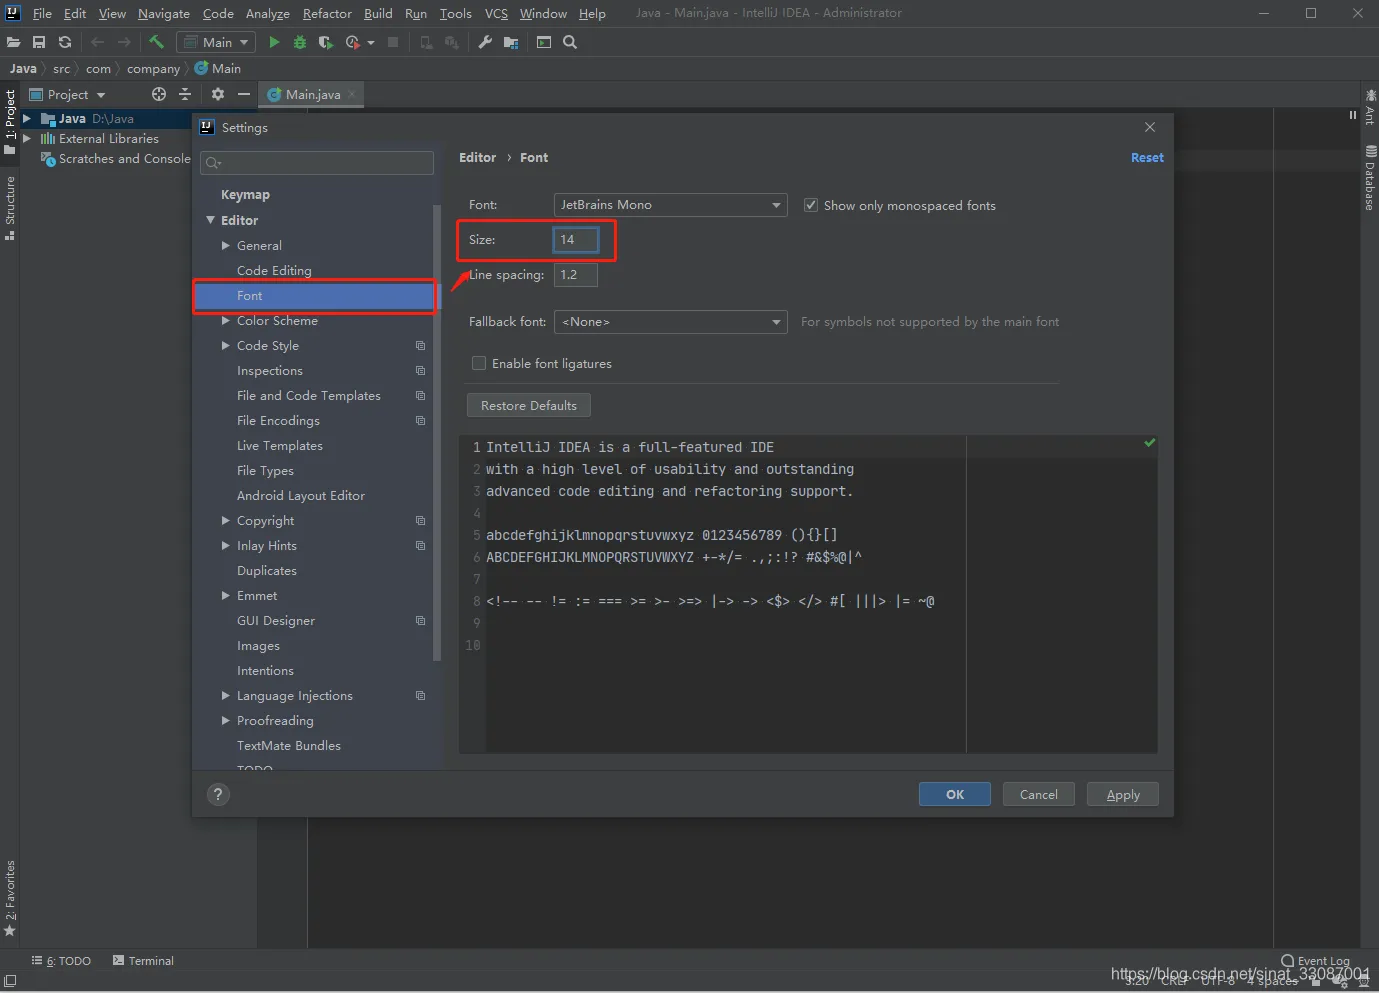The width and height of the screenshot is (1379, 993).
Task: Click the Build Project hammer icon
Action: coord(156,42)
